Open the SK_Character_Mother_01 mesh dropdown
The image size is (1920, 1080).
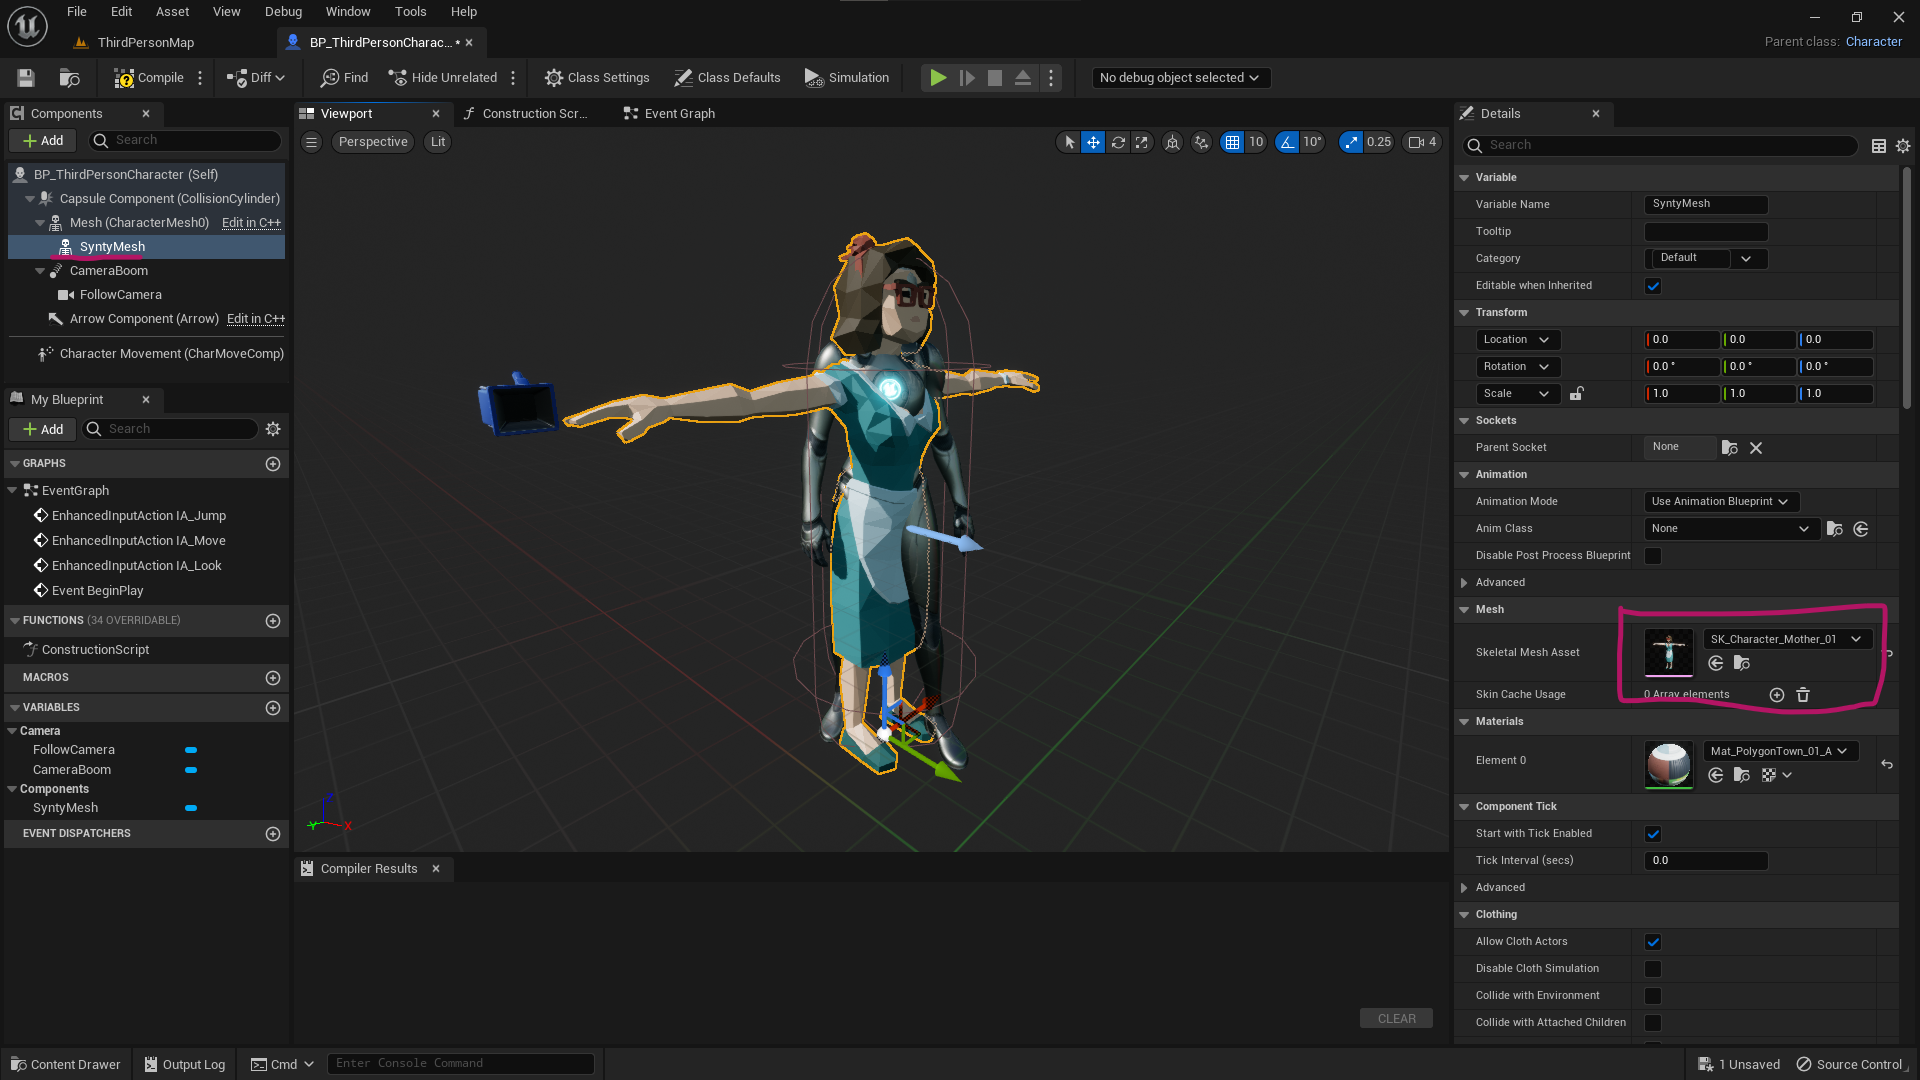pos(1786,639)
